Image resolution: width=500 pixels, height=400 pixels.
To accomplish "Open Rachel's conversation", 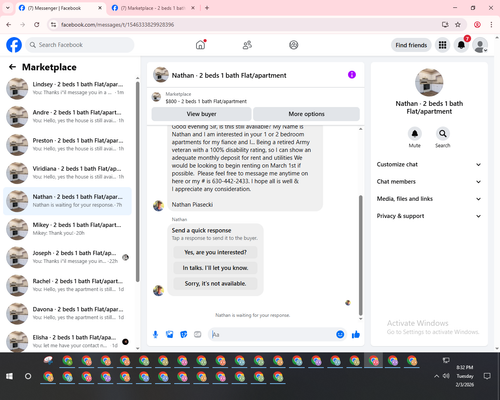I will 67,285.
